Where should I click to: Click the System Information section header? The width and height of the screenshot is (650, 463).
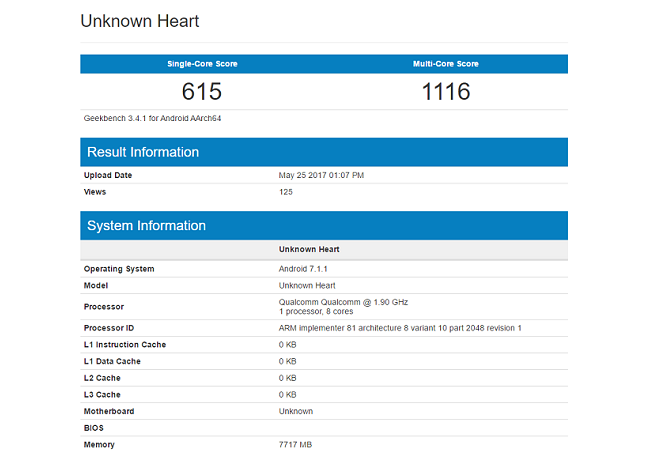[146, 226]
